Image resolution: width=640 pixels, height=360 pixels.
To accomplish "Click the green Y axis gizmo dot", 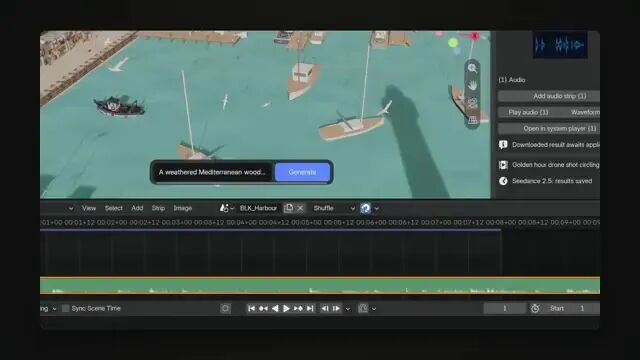I will point(453,42).
